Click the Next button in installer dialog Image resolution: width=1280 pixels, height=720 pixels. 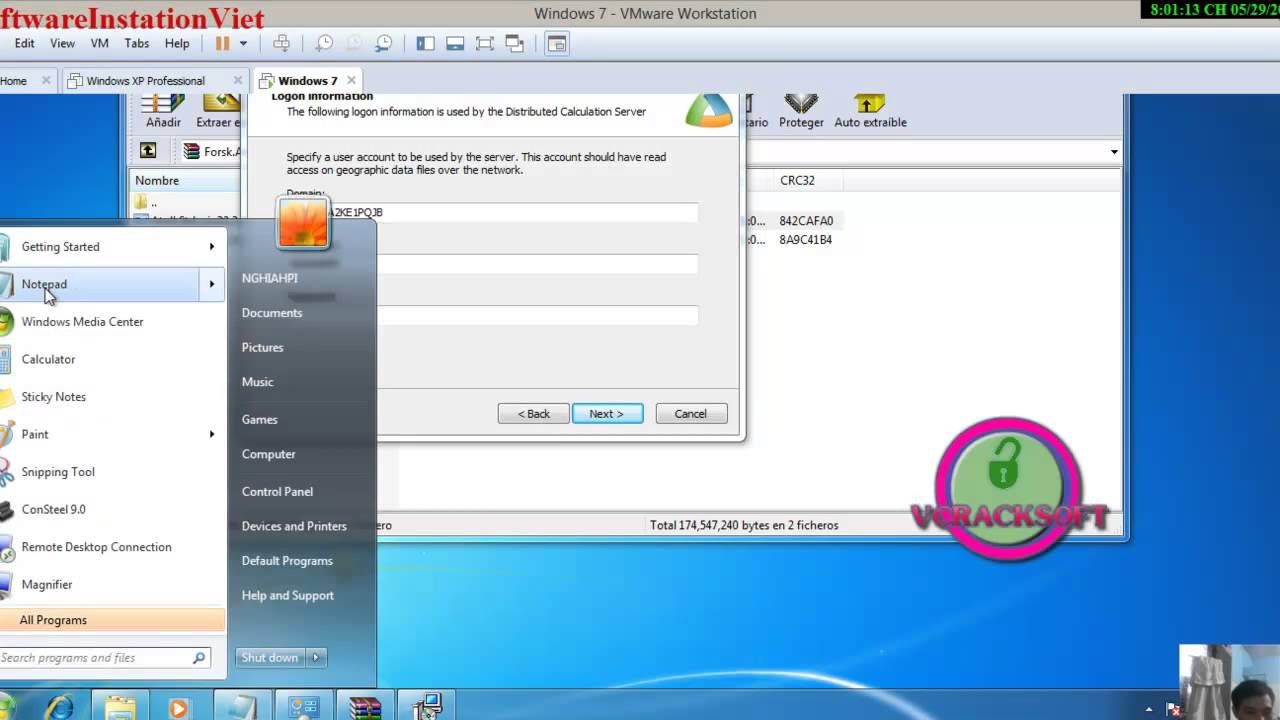[607, 414]
